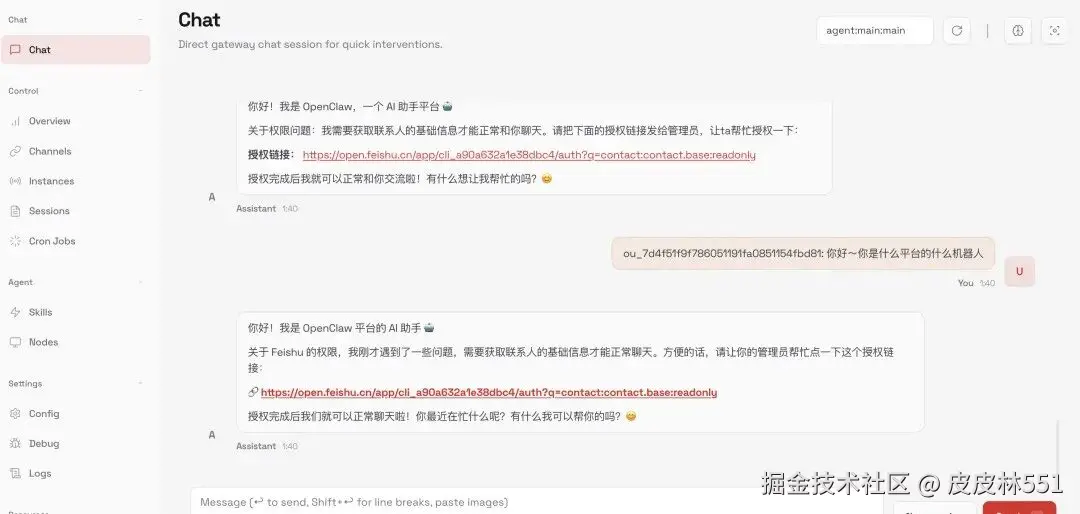Refresh the chat session with the reload icon
This screenshot has width=1080, height=514.
957,31
